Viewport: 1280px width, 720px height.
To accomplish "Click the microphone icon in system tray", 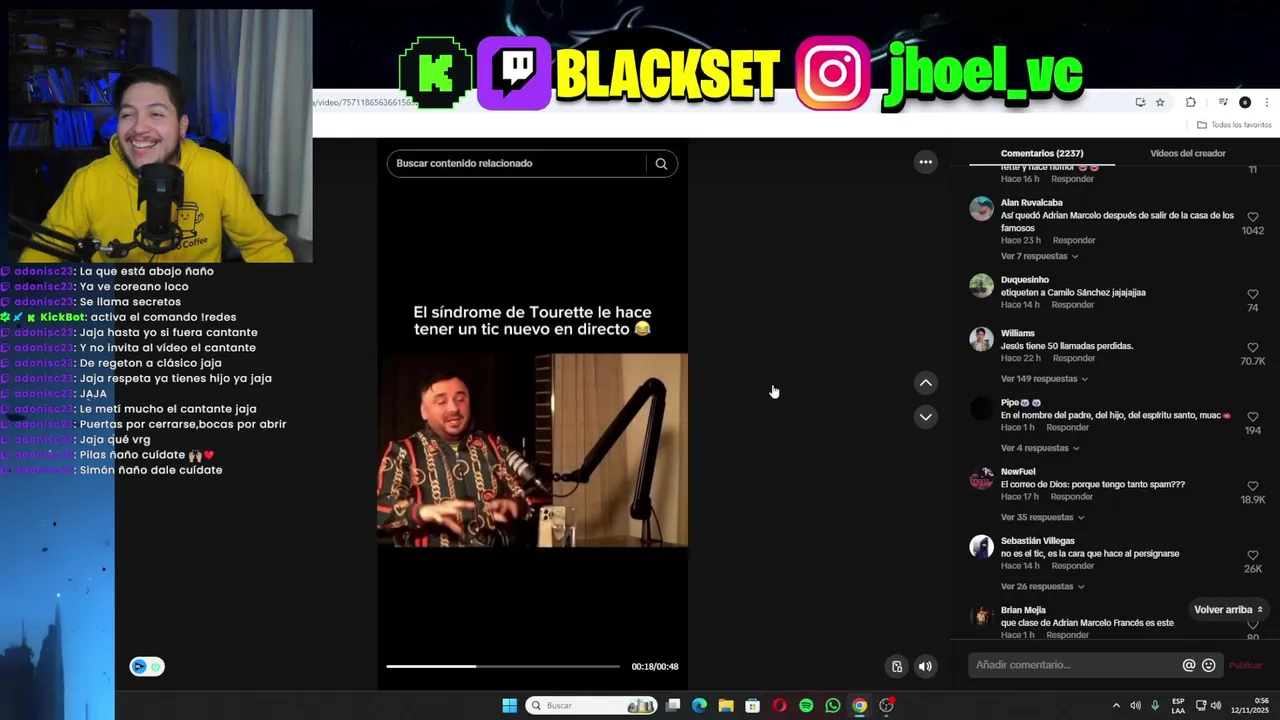I will [x=1155, y=706].
